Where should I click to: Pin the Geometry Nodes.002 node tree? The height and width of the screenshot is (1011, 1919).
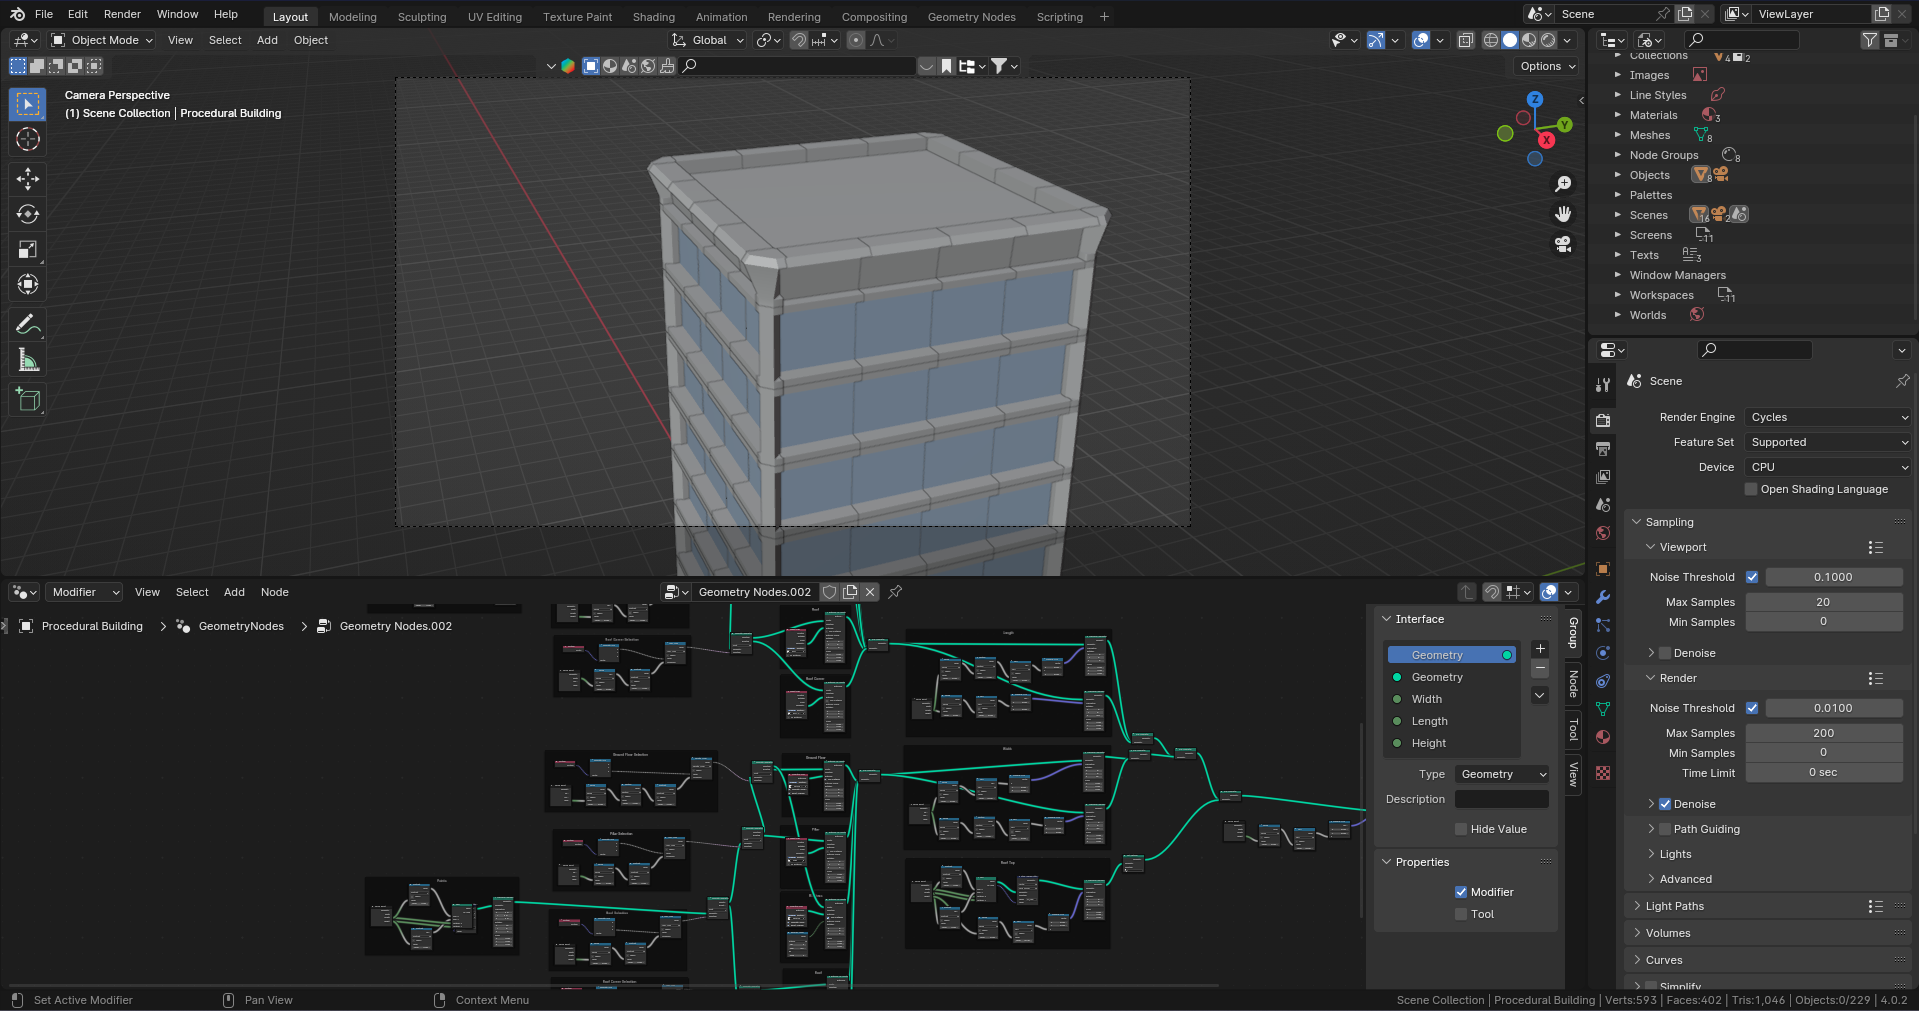(894, 591)
